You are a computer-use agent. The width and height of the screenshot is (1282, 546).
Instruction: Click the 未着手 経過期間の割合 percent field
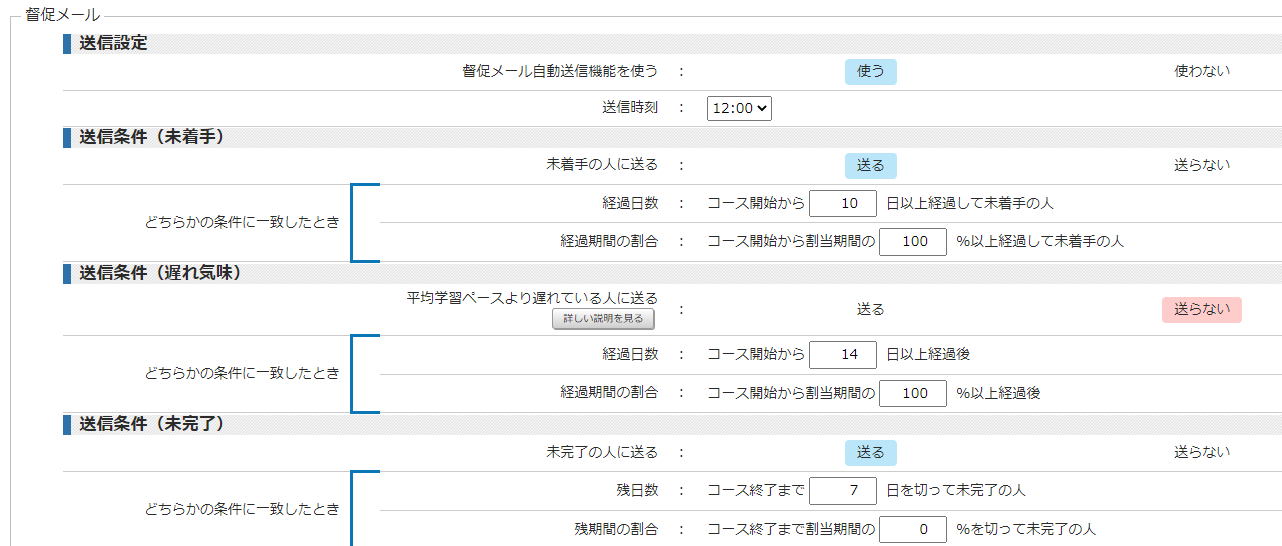click(x=912, y=241)
